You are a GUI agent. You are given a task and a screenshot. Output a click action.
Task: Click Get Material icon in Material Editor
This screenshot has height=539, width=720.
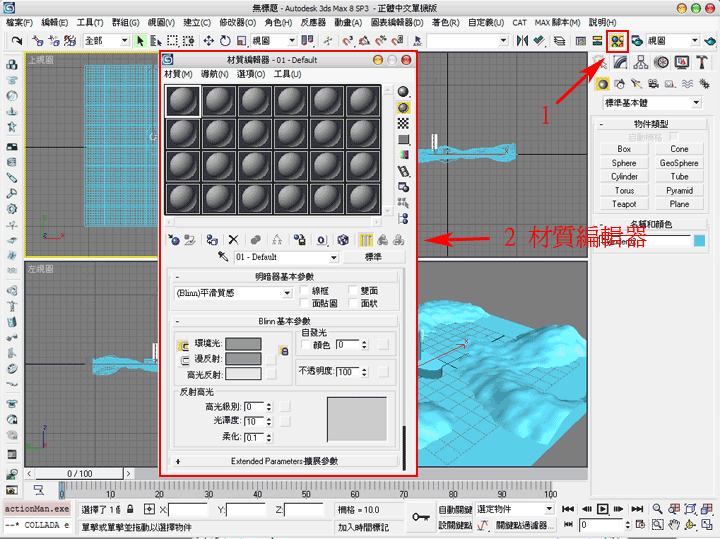174,240
